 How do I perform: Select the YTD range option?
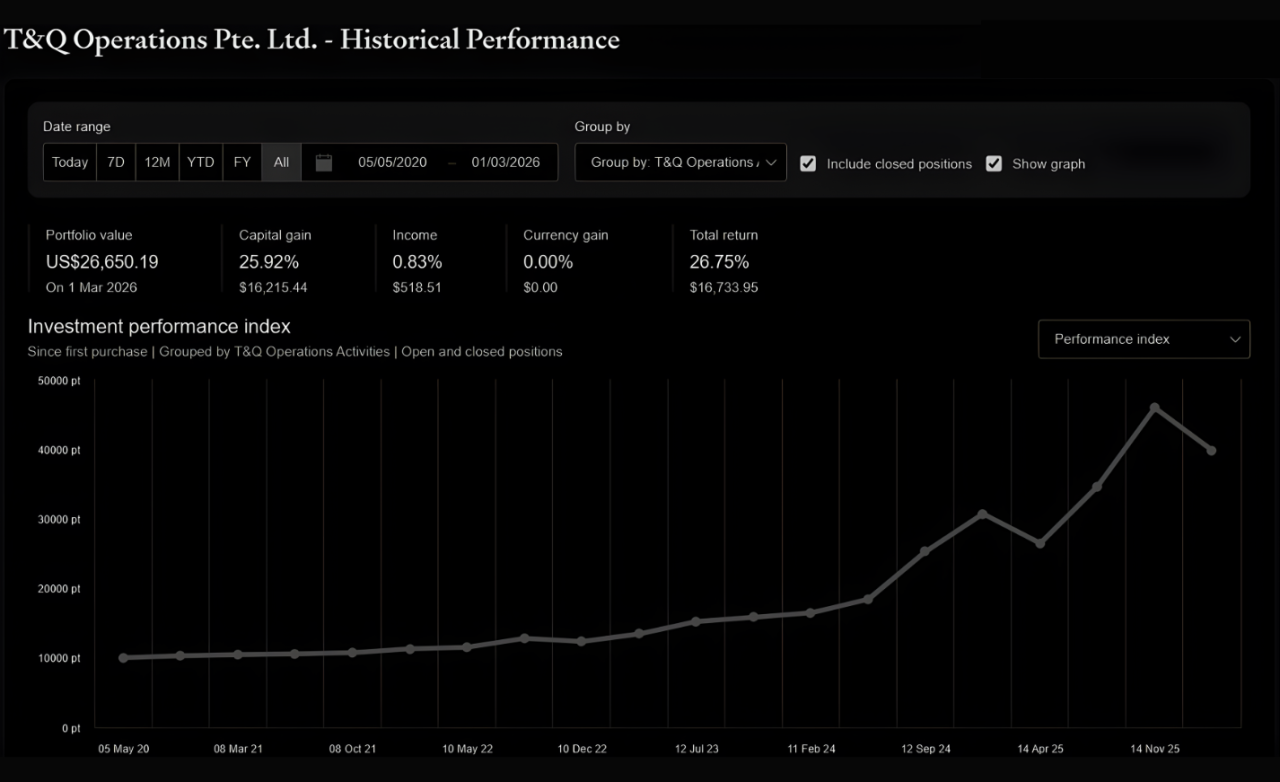pyautogui.click(x=201, y=163)
